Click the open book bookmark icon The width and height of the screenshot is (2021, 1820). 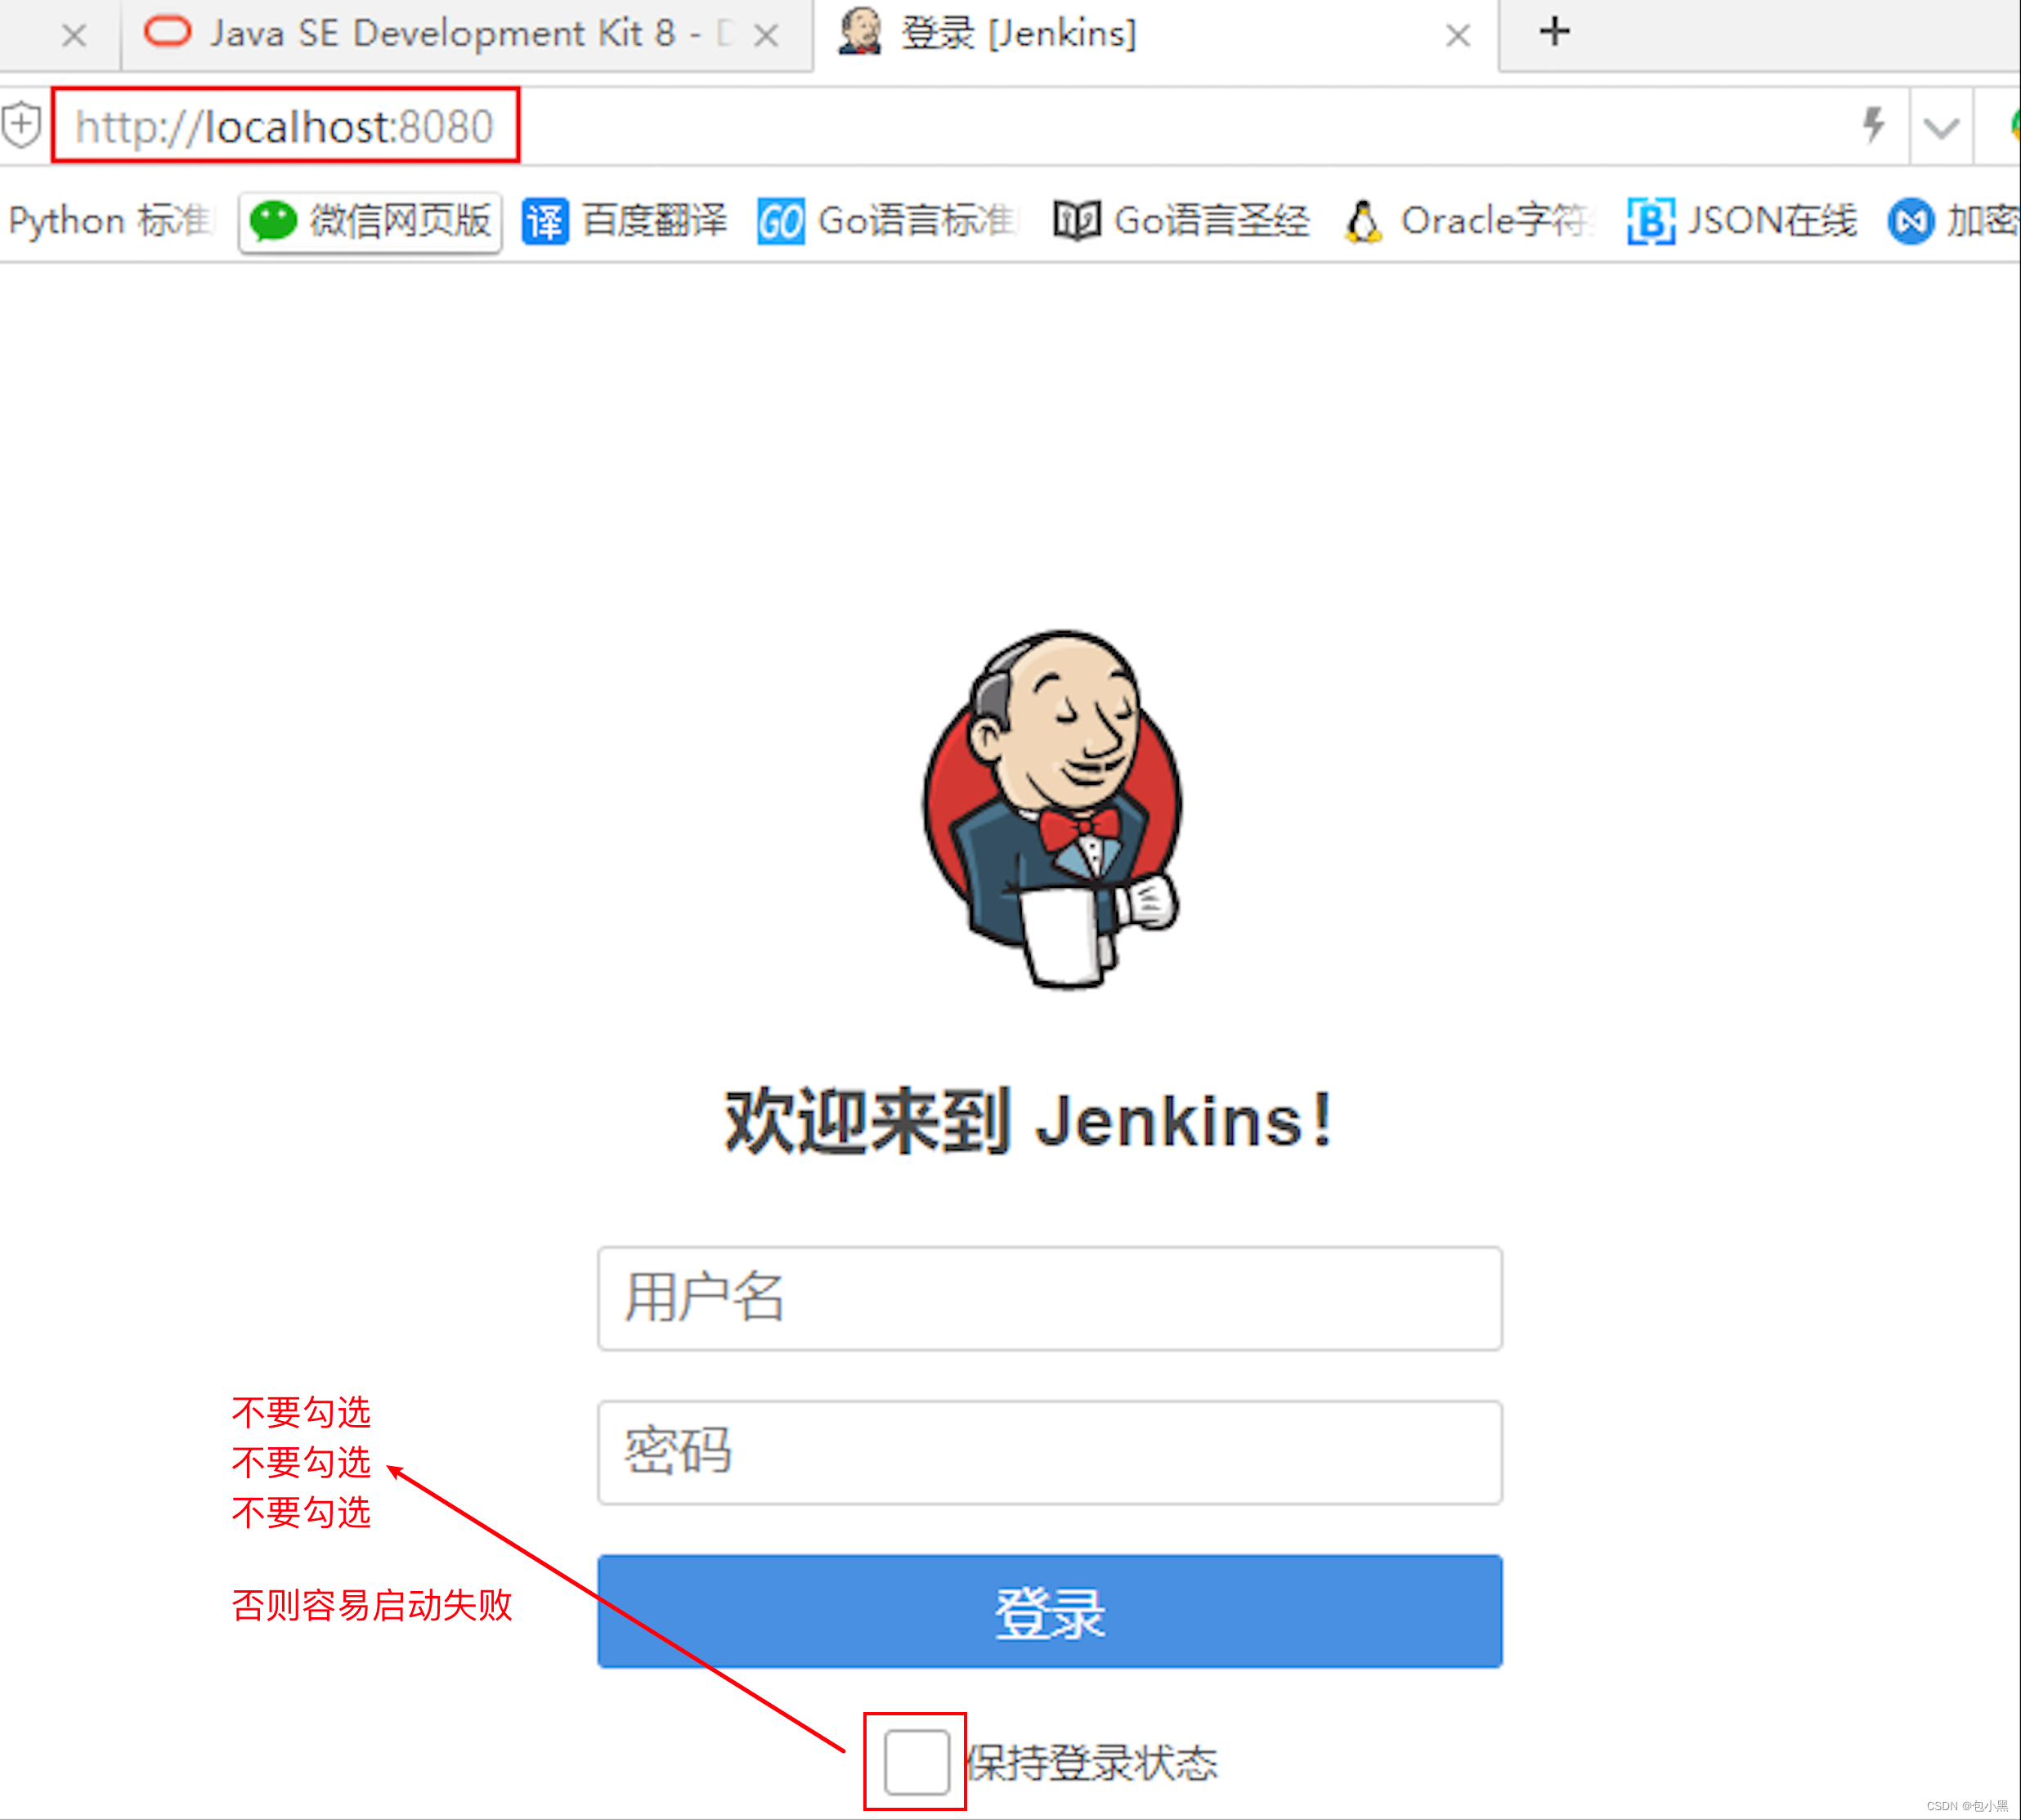(1076, 221)
